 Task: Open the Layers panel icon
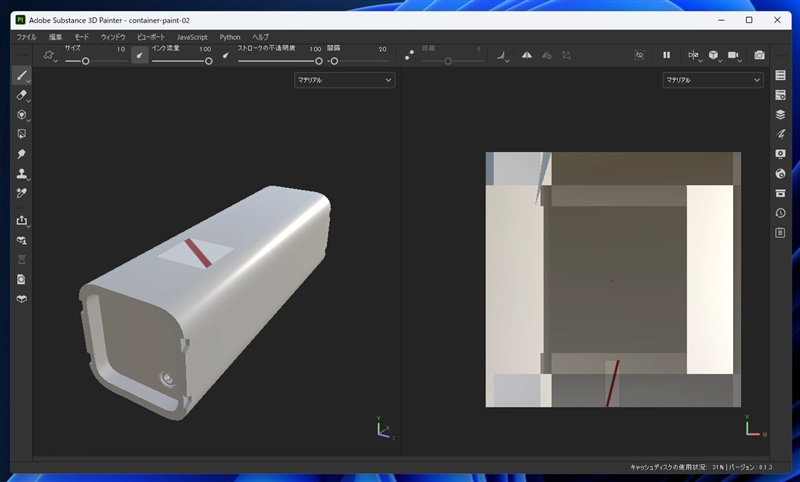pos(780,115)
